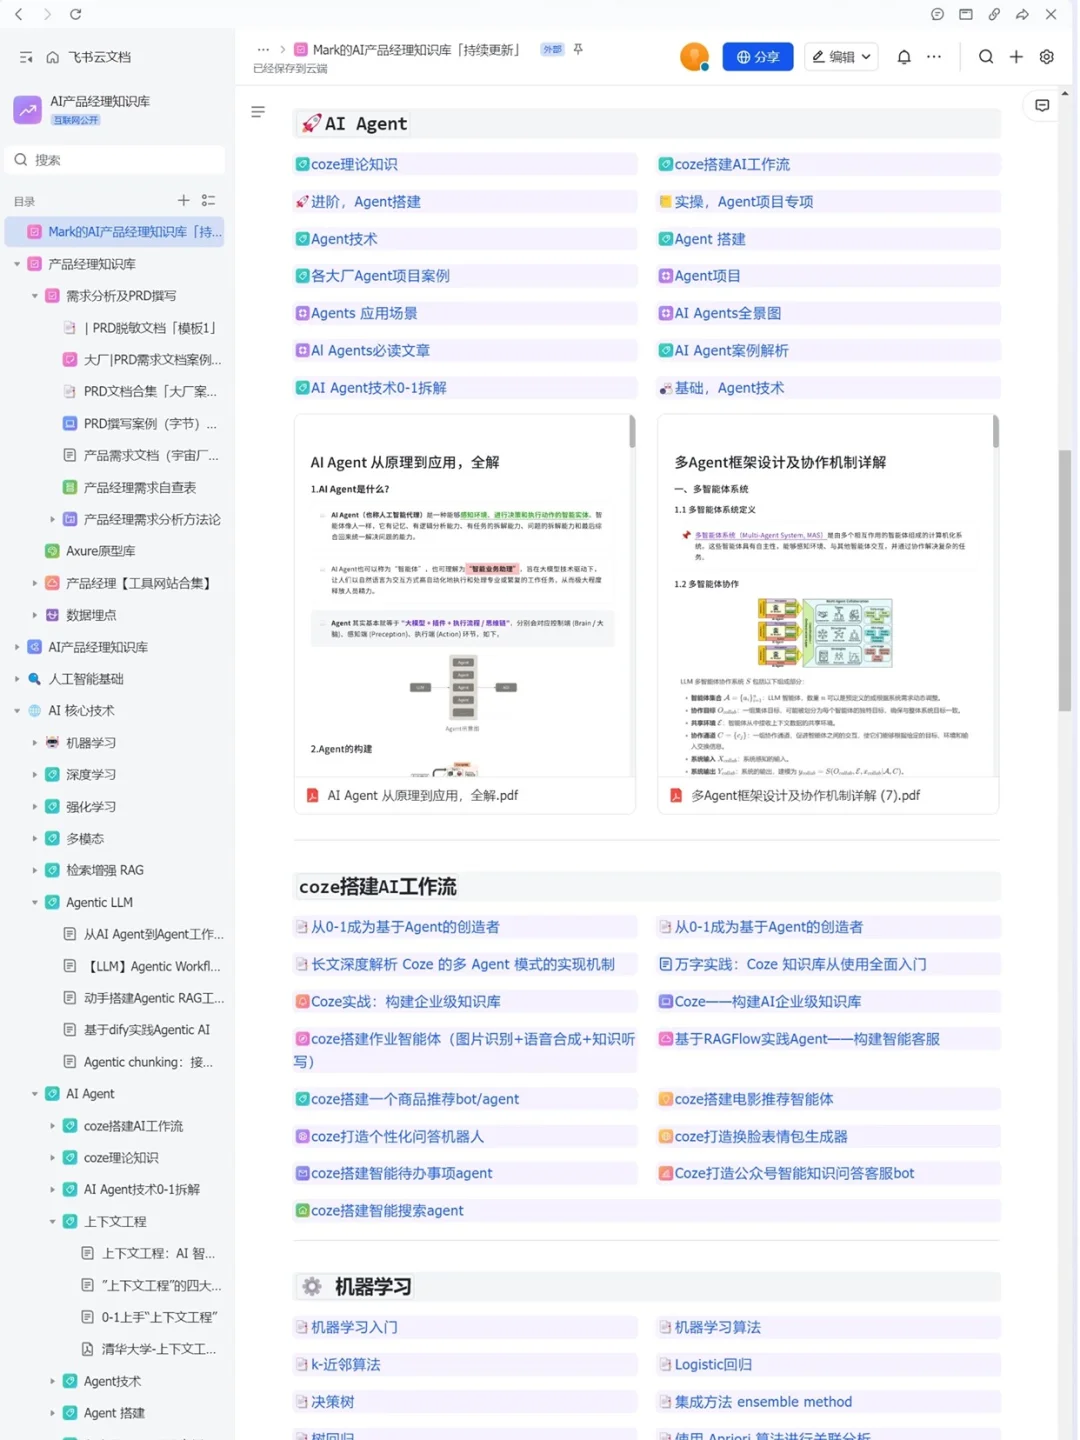The width and height of the screenshot is (1080, 1440).
Task: Copy link using the chain link icon
Action: click(x=994, y=14)
